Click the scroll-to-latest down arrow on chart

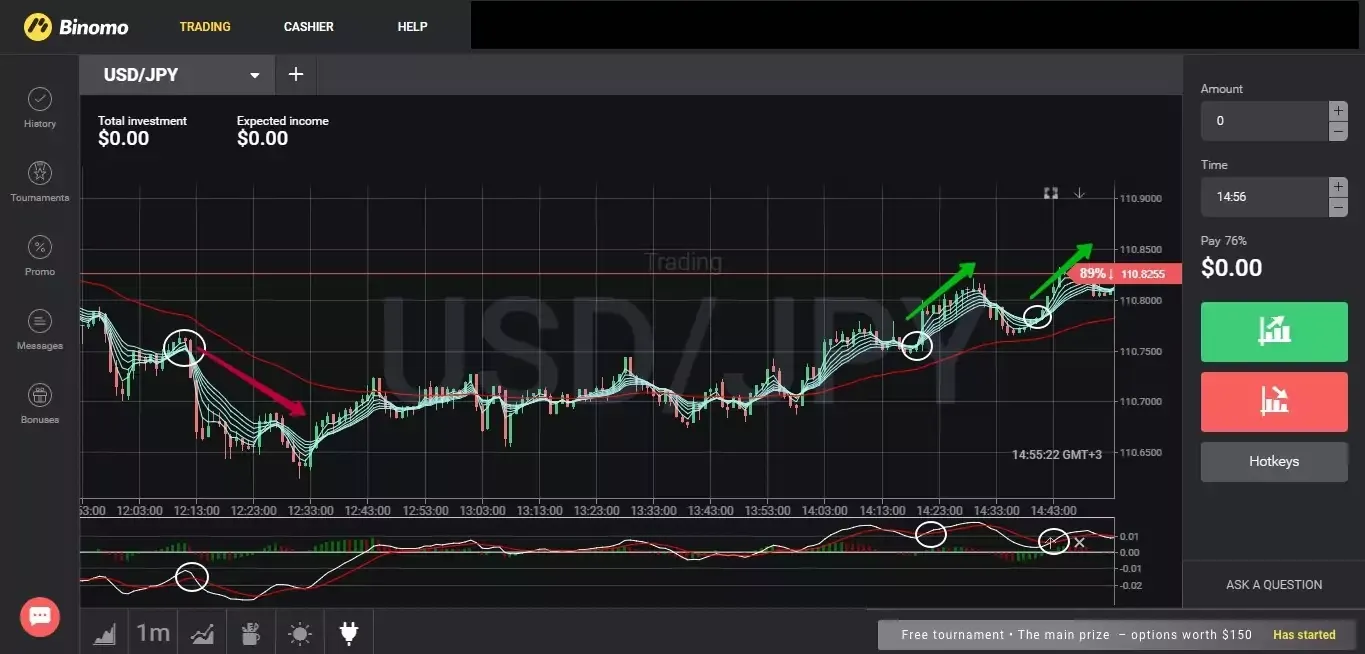1079,193
